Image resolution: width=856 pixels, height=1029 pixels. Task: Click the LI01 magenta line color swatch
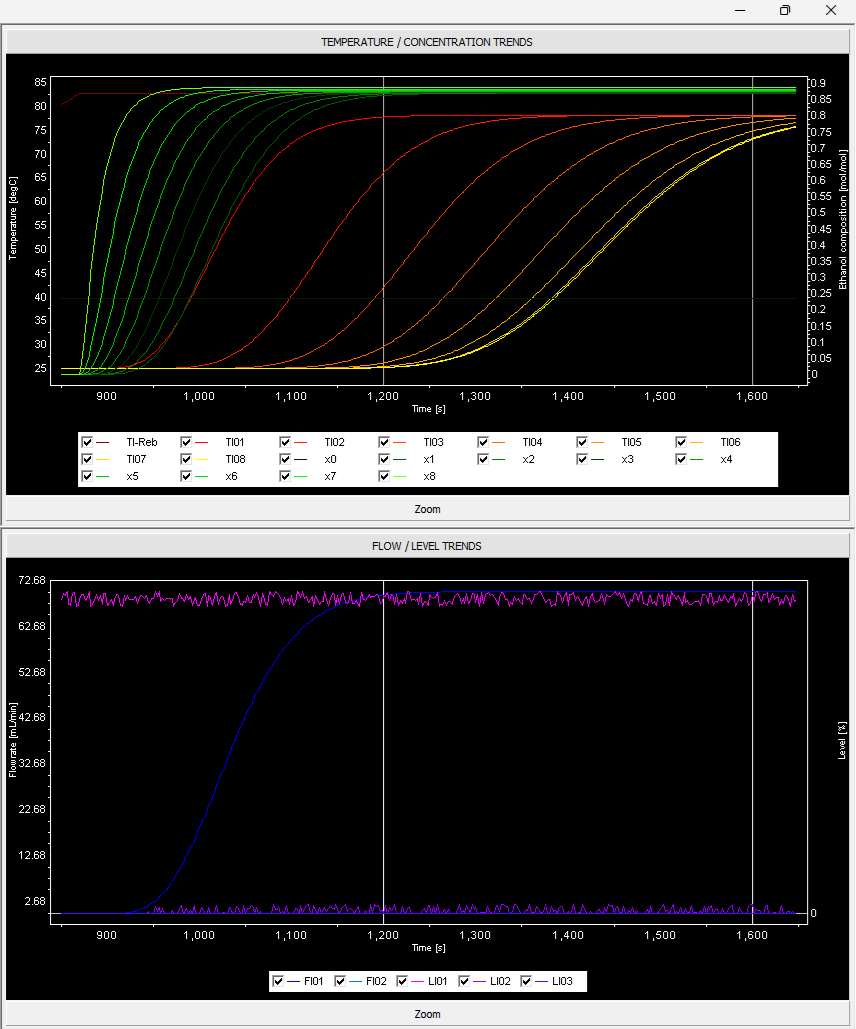point(418,982)
